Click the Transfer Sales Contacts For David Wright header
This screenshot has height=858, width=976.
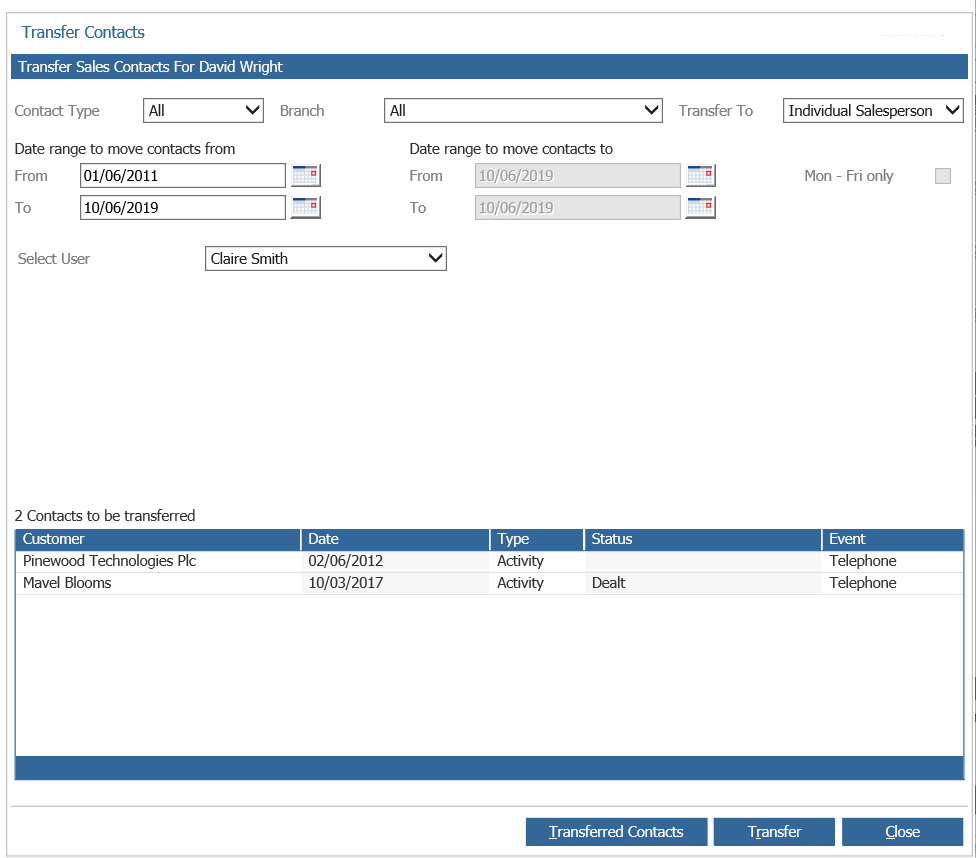[150, 67]
